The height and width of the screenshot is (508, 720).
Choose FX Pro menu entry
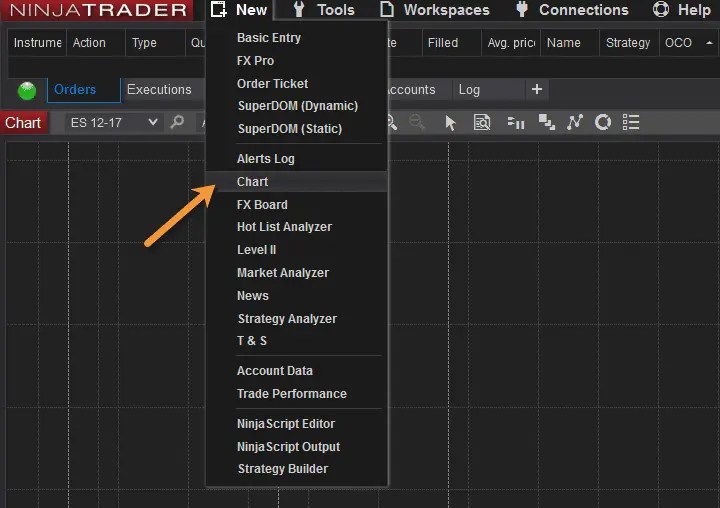296,61
